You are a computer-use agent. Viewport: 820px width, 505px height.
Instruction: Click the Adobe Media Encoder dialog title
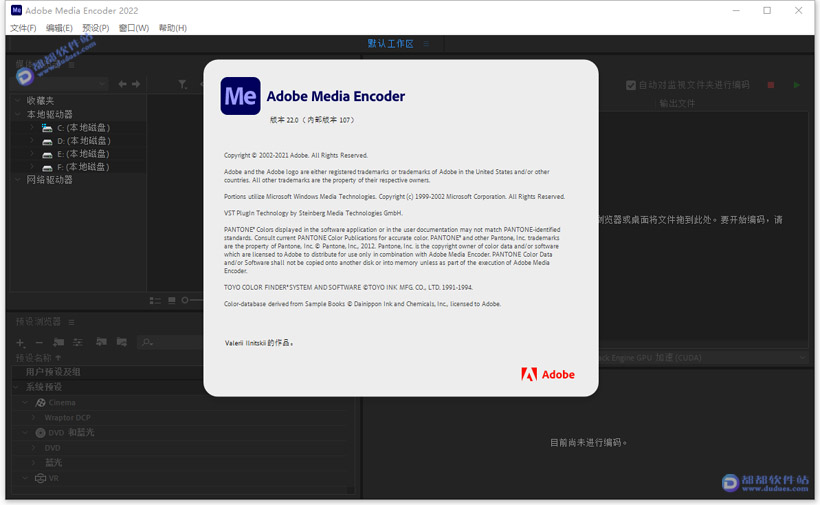click(336, 96)
